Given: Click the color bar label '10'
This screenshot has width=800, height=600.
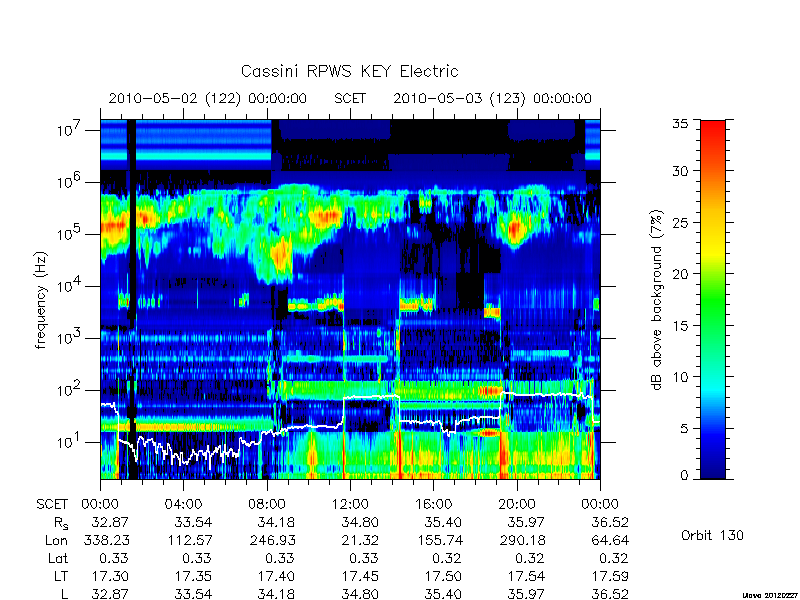Looking at the screenshot, I should point(681,377).
